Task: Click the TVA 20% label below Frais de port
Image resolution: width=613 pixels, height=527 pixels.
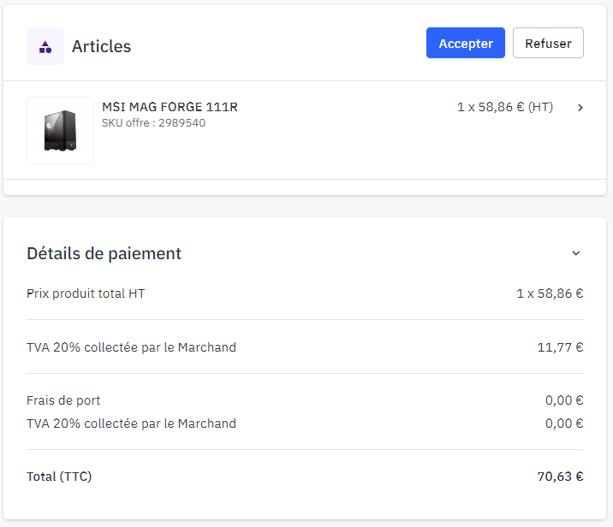Action: pyautogui.click(x=131, y=423)
